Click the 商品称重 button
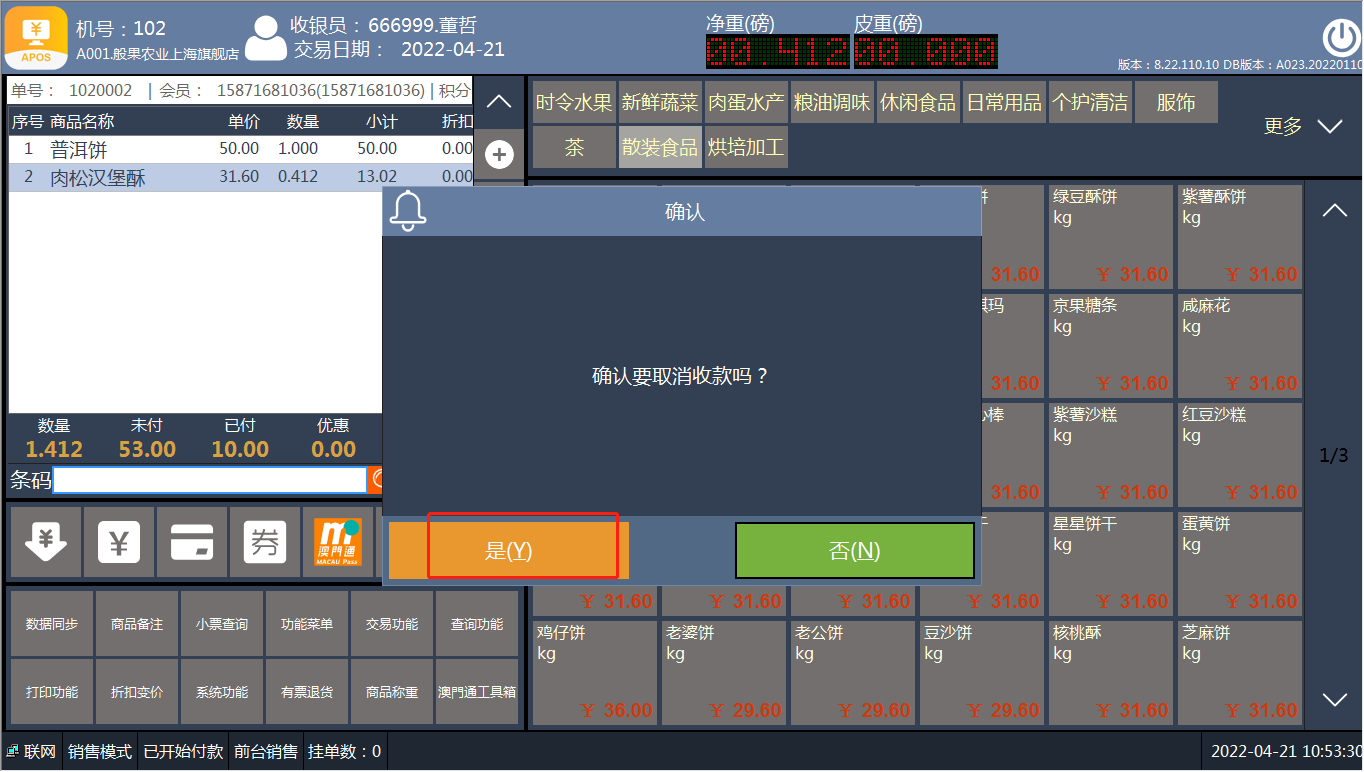This screenshot has width=1364, height=772. [392, 692]
